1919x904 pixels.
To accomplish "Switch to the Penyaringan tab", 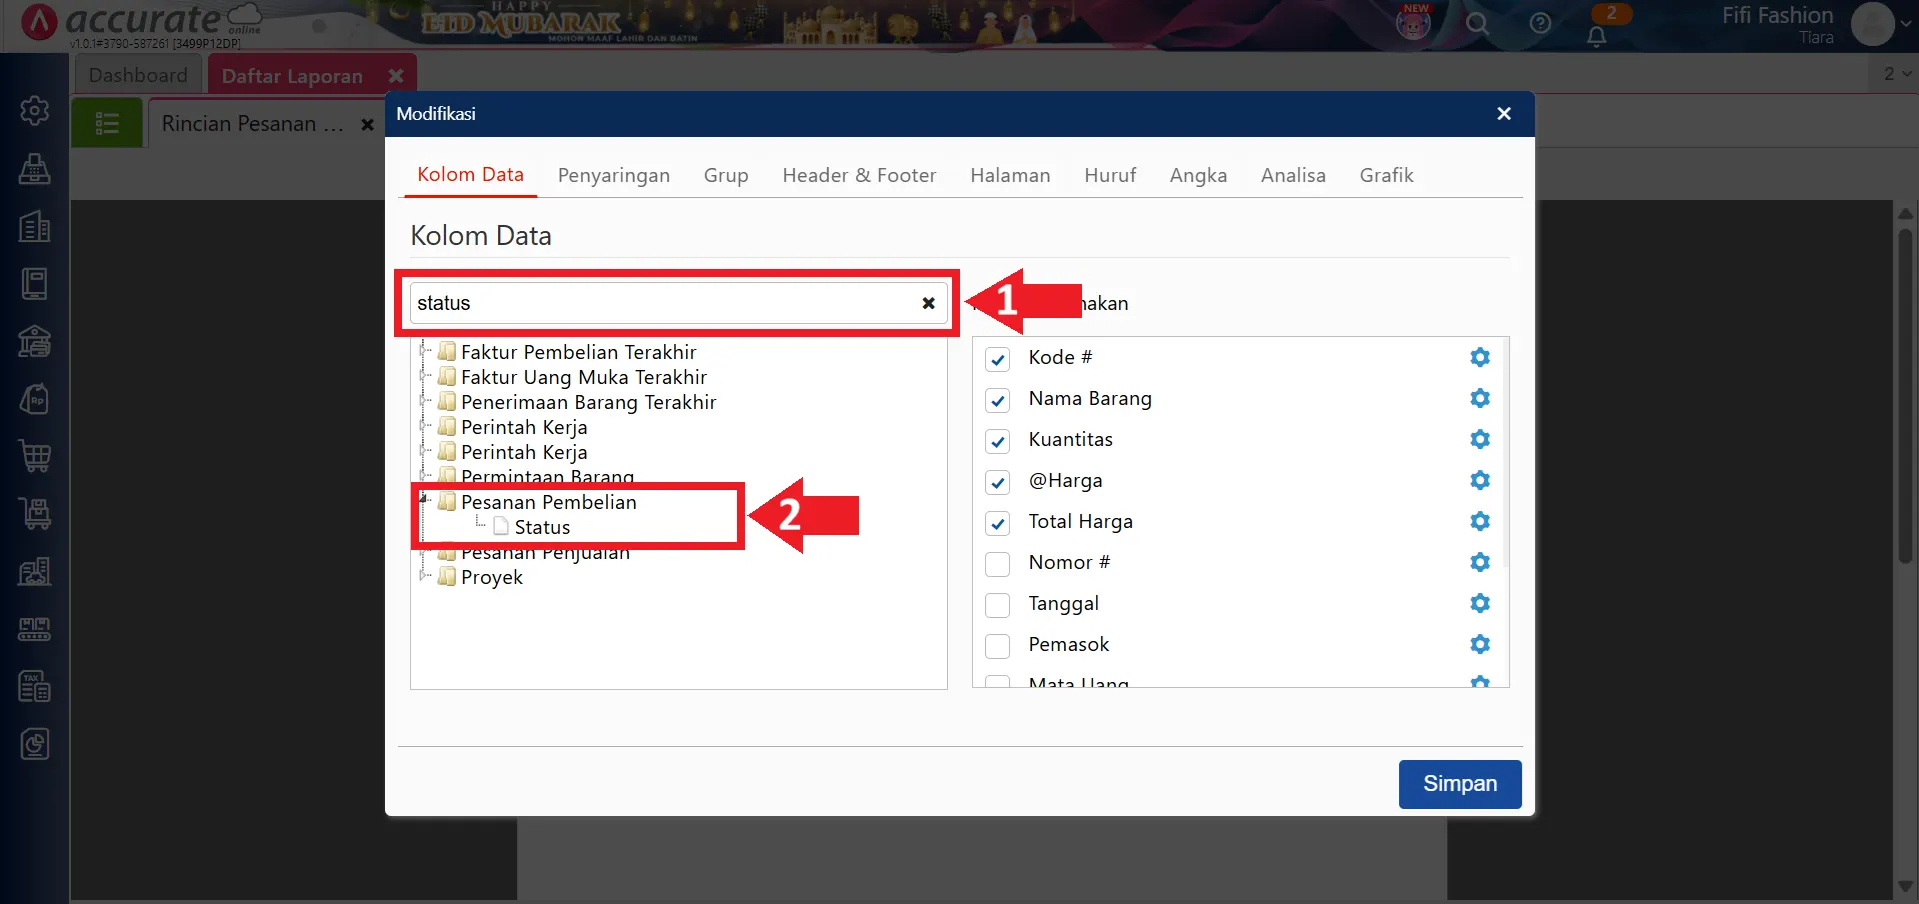I will pos(613,176).
